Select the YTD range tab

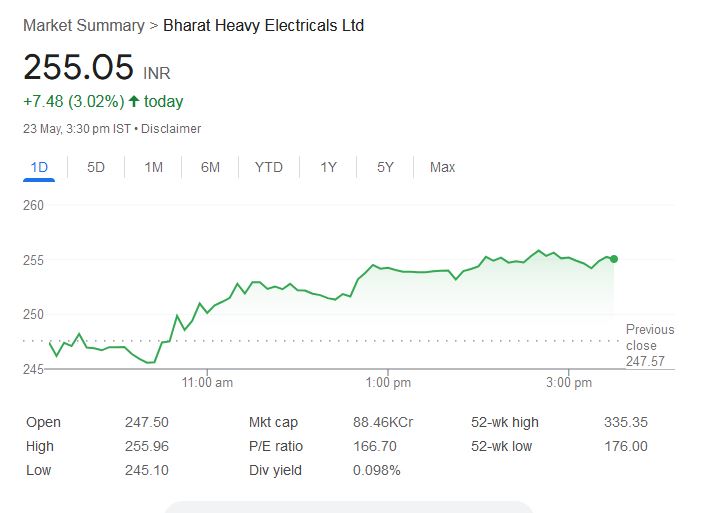point(268,167)
